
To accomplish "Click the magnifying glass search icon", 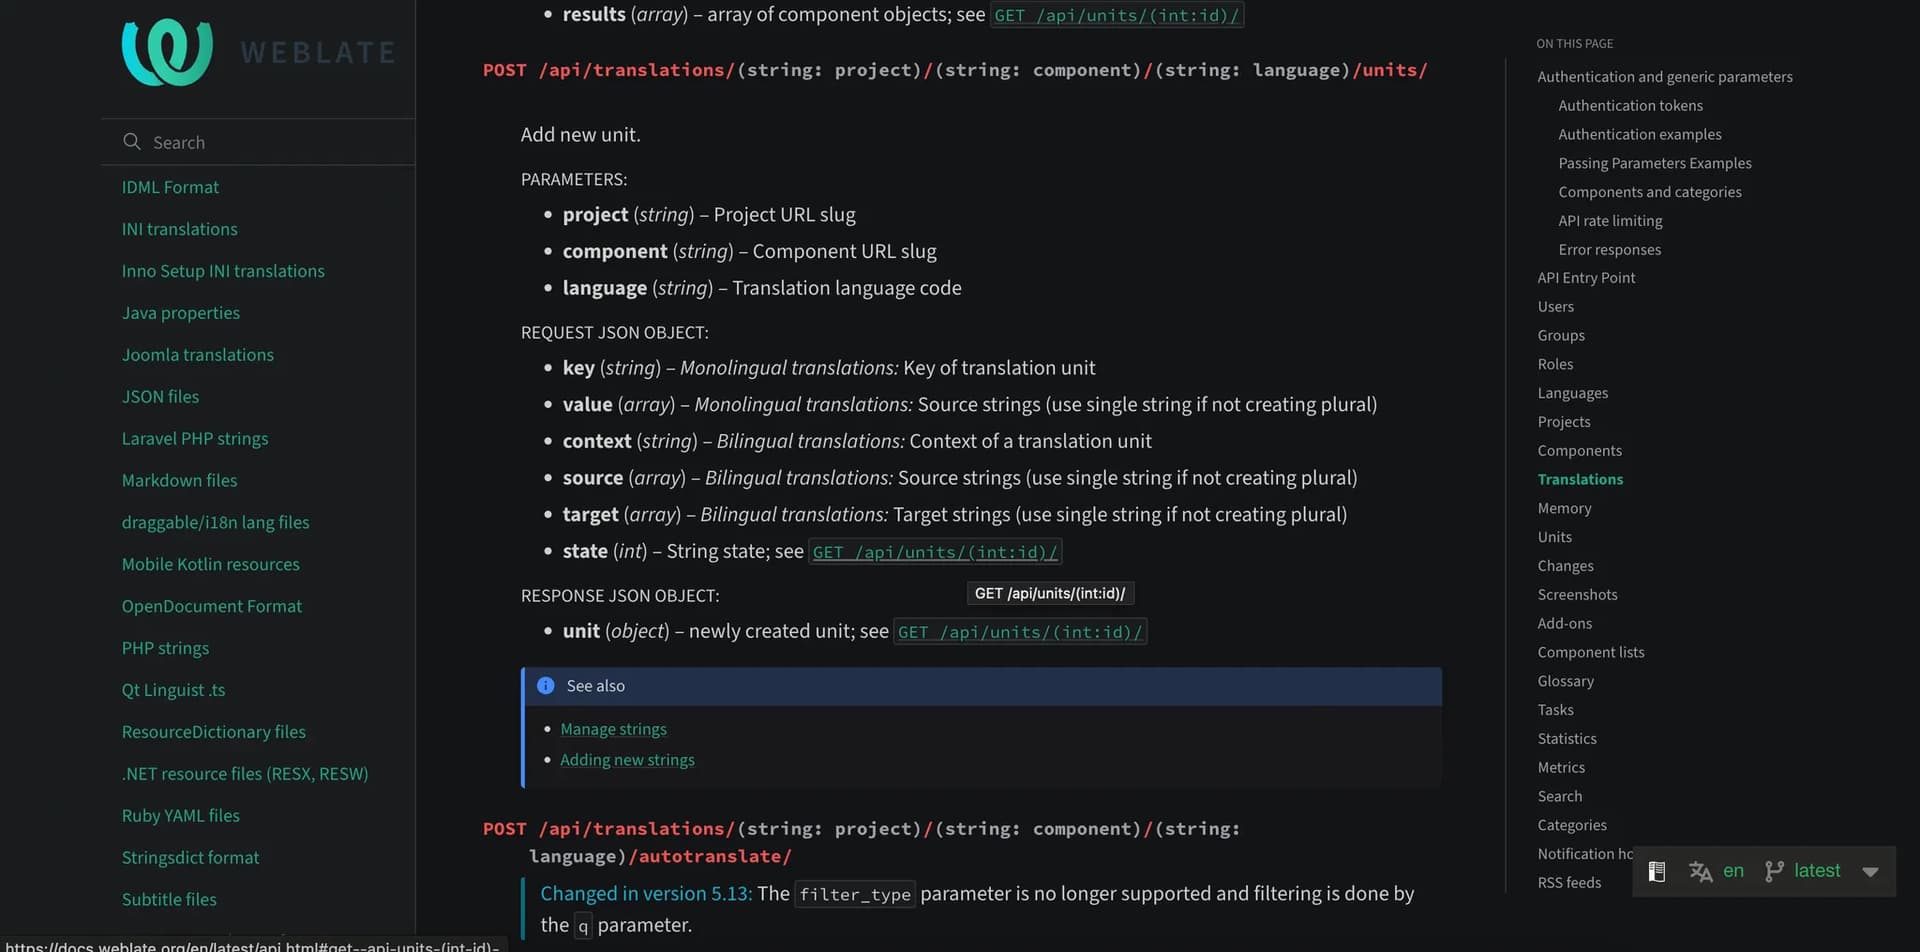I will click(132, 142).
